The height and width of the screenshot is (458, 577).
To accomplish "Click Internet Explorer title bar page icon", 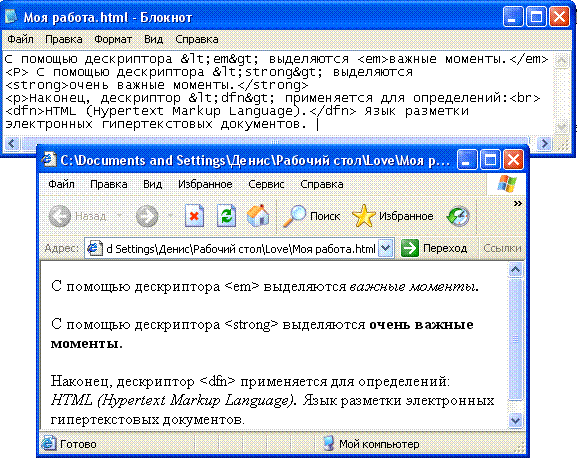I will click(x=49, y=159).
